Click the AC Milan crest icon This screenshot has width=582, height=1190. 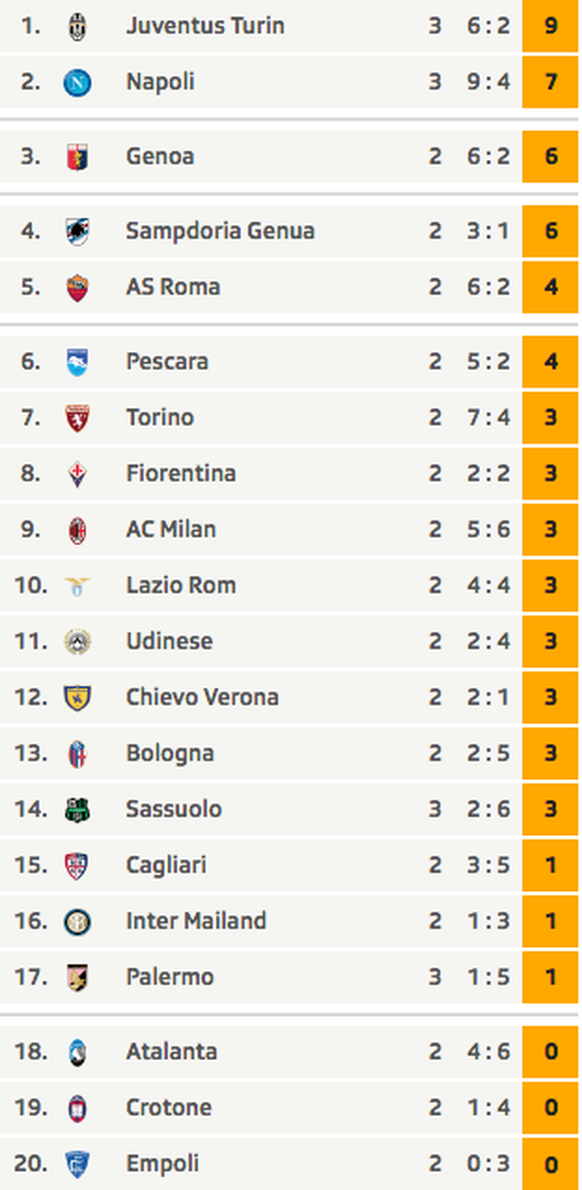pyautogui.click(x=77, y=530)
